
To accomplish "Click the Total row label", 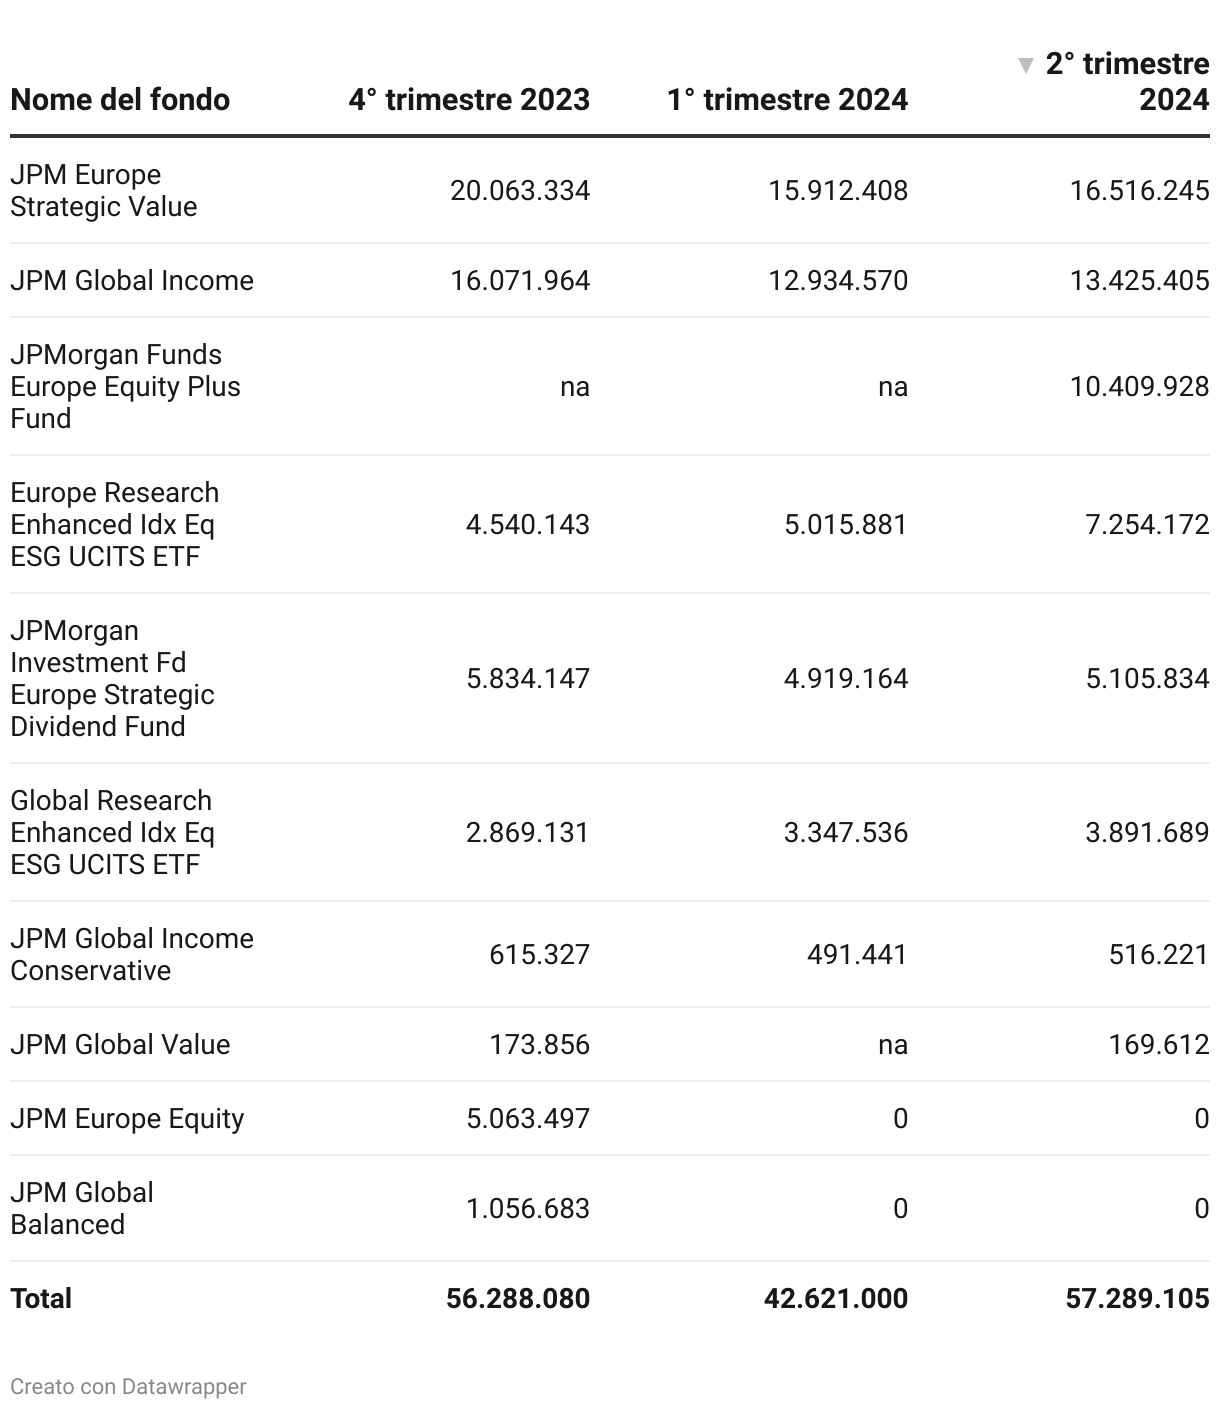I will [41, 1298].
